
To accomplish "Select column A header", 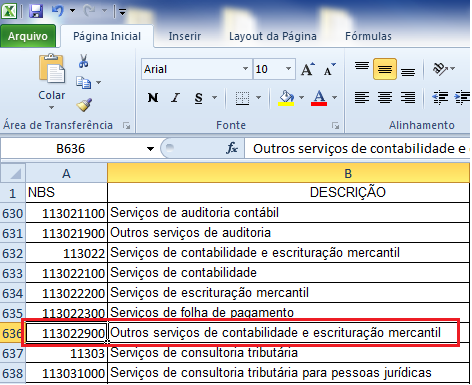I will (67, 173).
